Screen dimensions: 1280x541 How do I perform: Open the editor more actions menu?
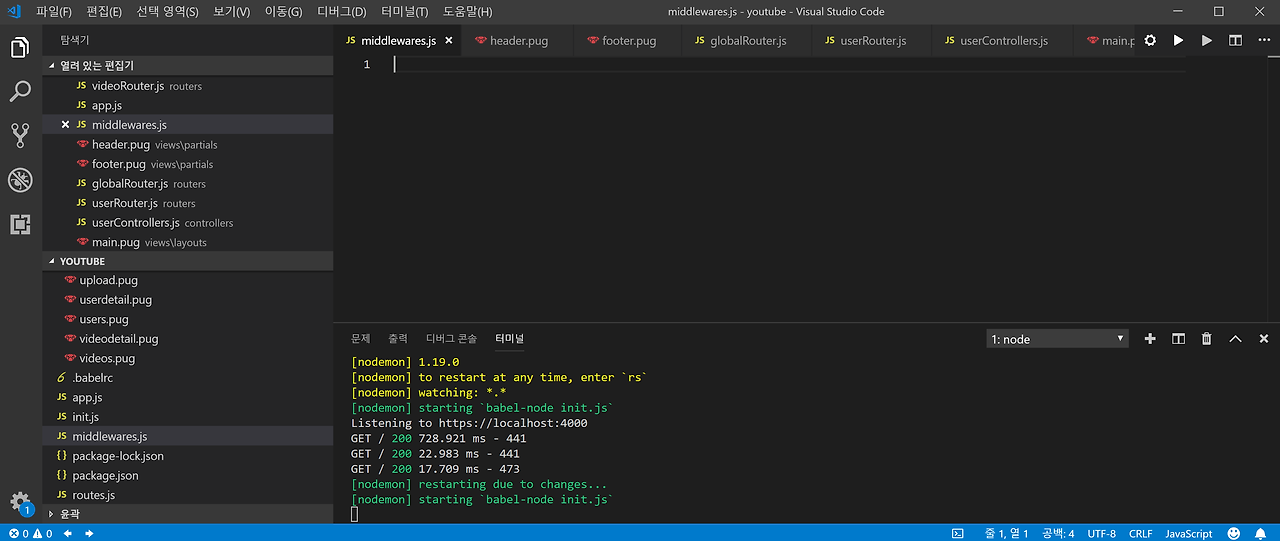pyautogui.click(x=1263, y=41)
